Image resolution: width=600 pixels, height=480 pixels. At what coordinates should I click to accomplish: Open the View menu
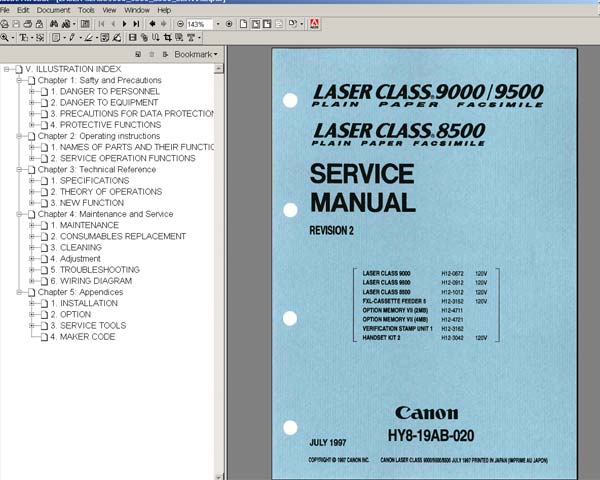[109, 10]
